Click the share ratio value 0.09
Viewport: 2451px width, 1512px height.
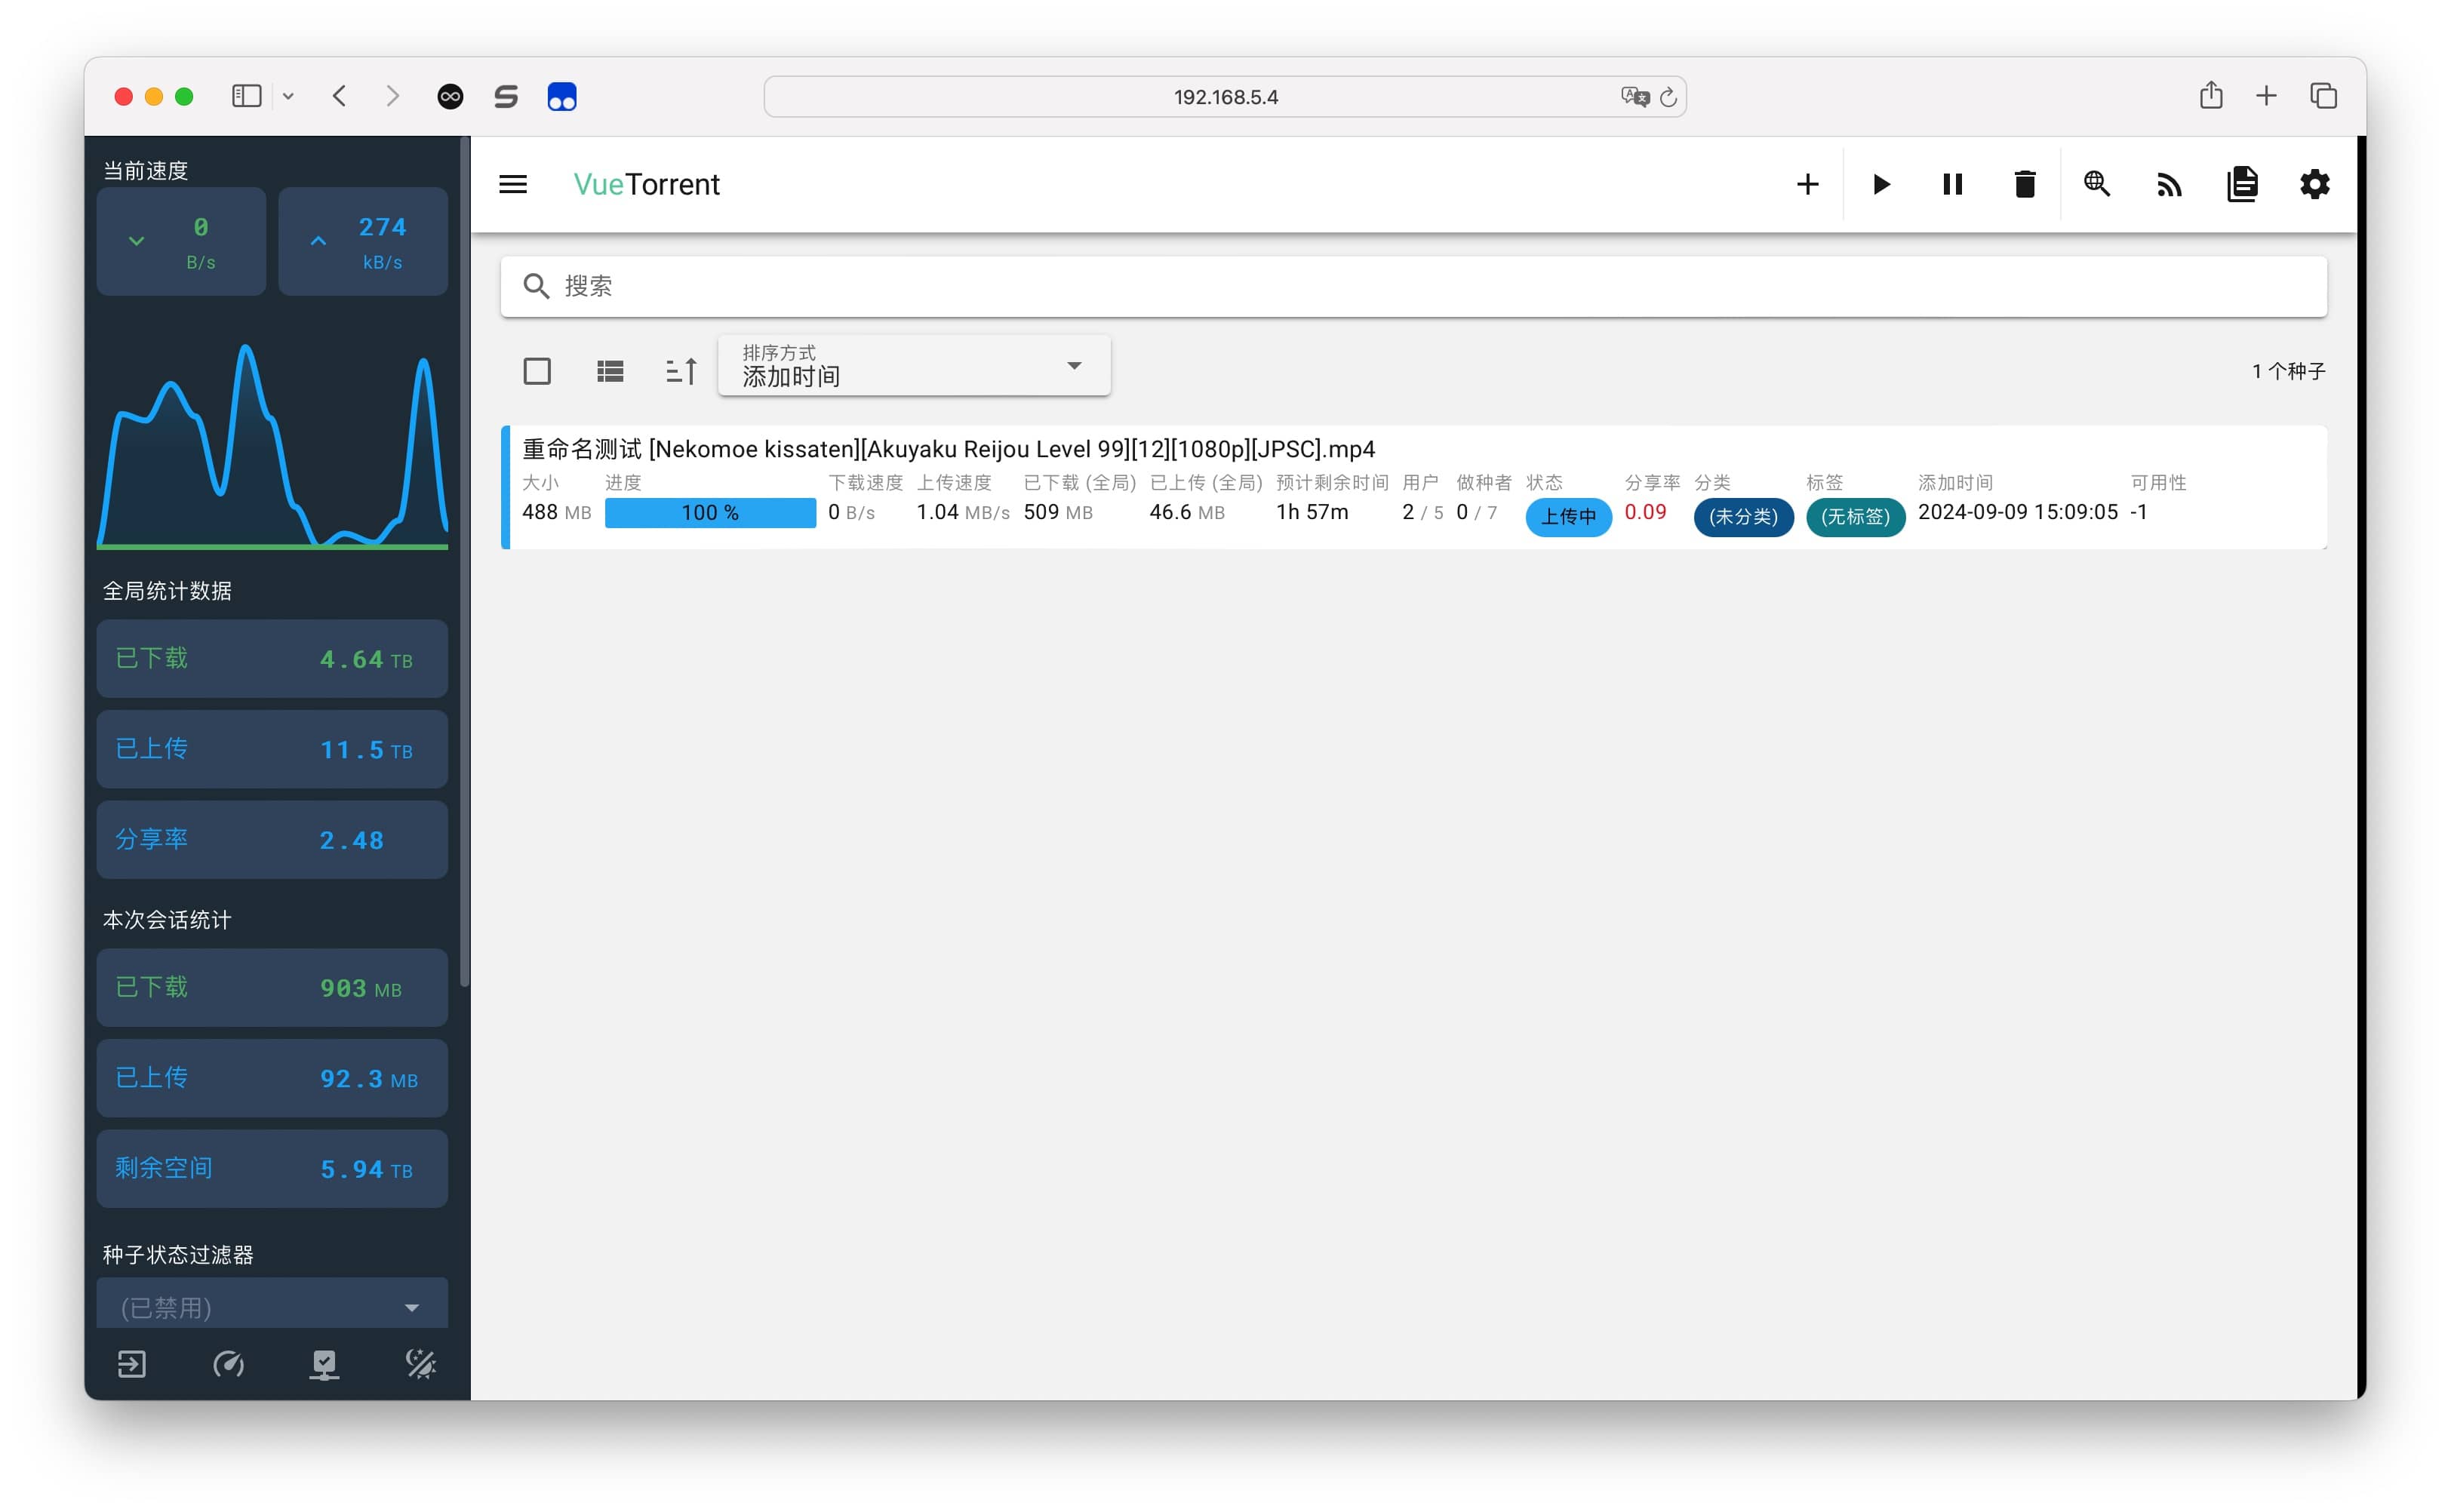pos(1645,512)
